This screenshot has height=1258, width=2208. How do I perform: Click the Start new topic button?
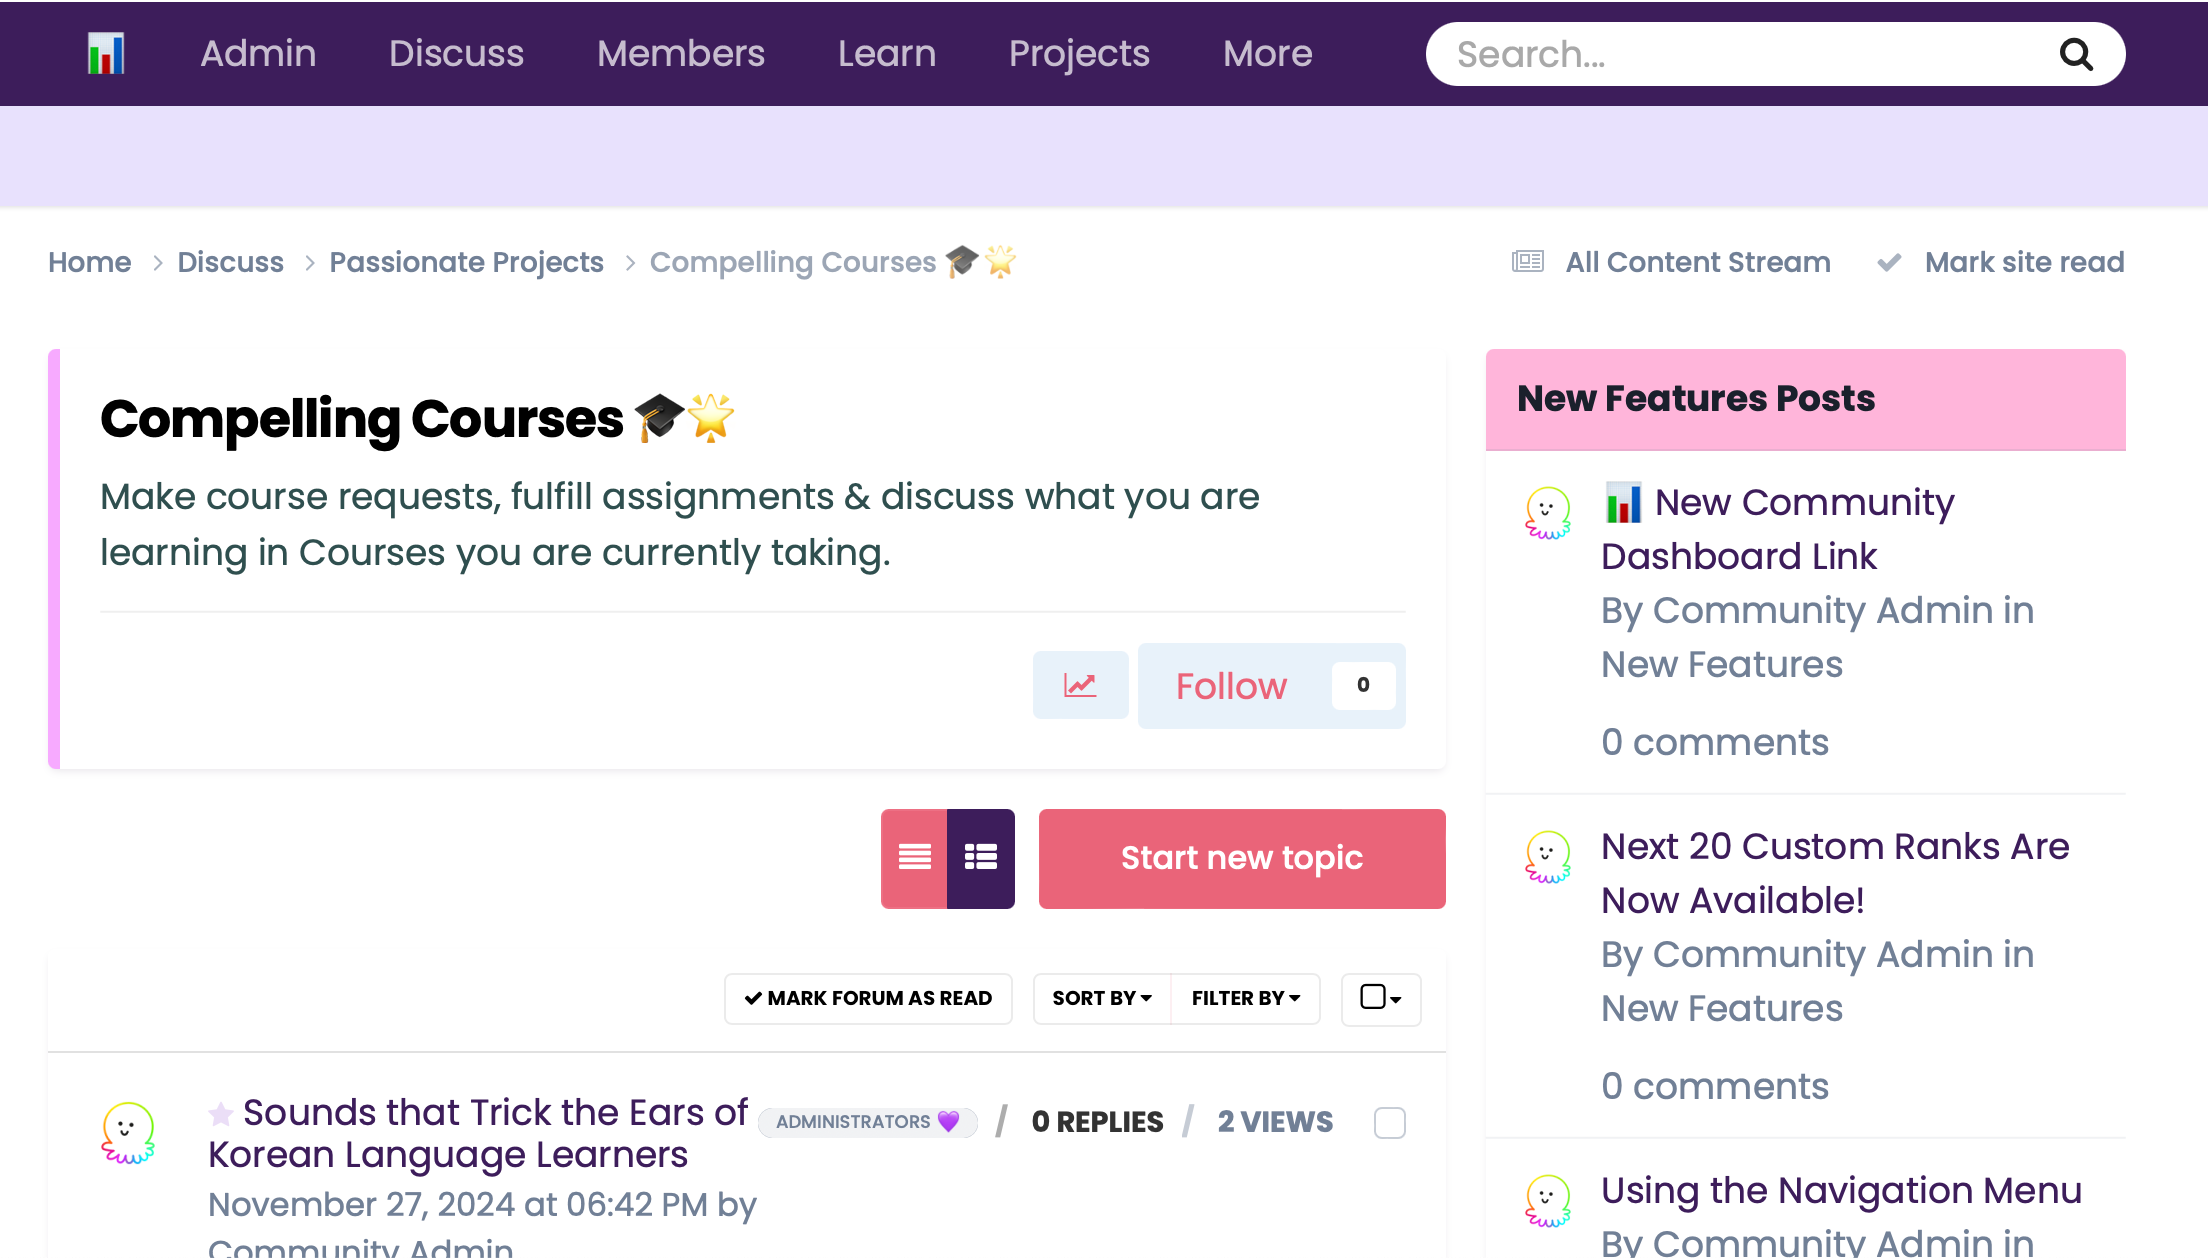point(1241,858)
